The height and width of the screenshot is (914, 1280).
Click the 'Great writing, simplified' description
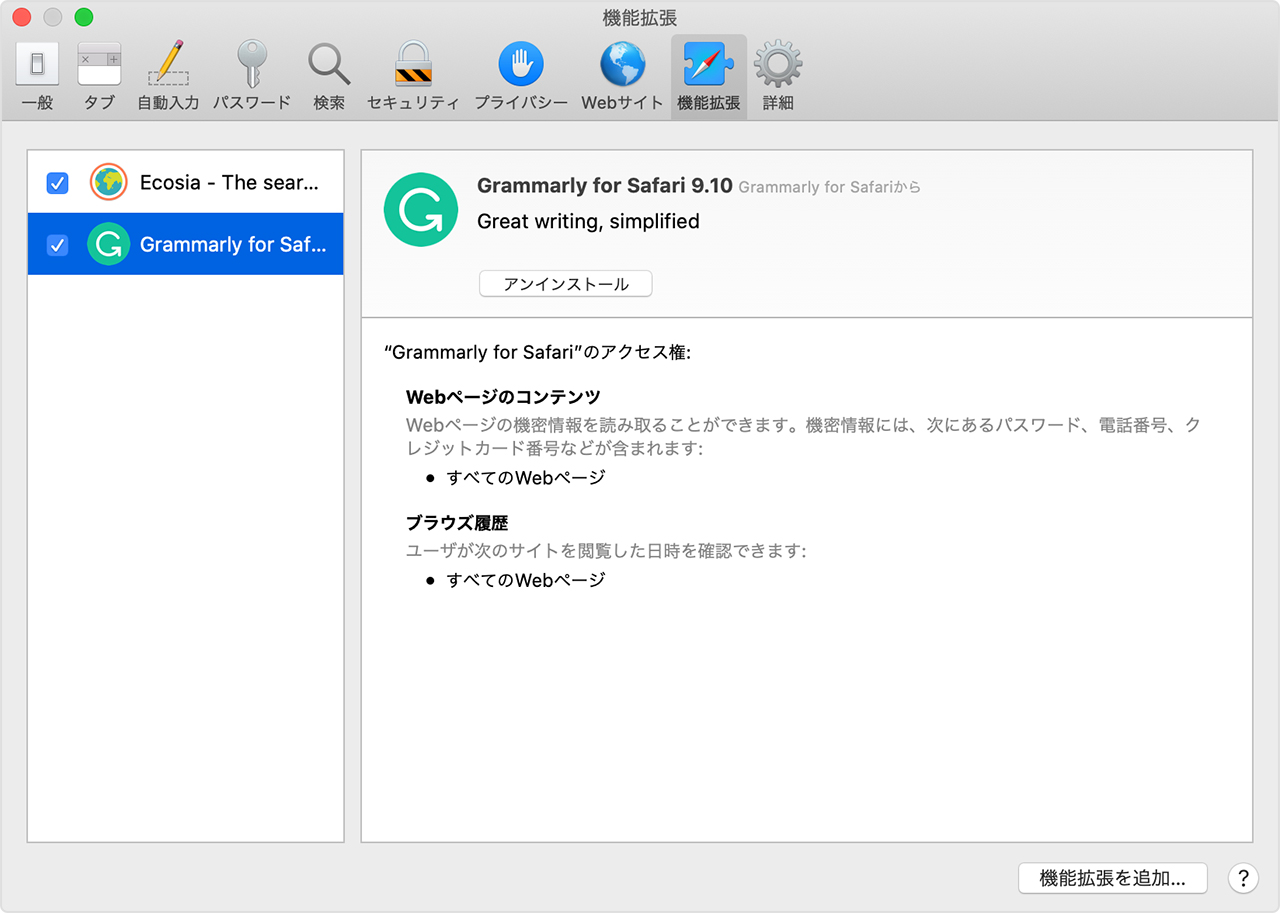click(588, 222)
